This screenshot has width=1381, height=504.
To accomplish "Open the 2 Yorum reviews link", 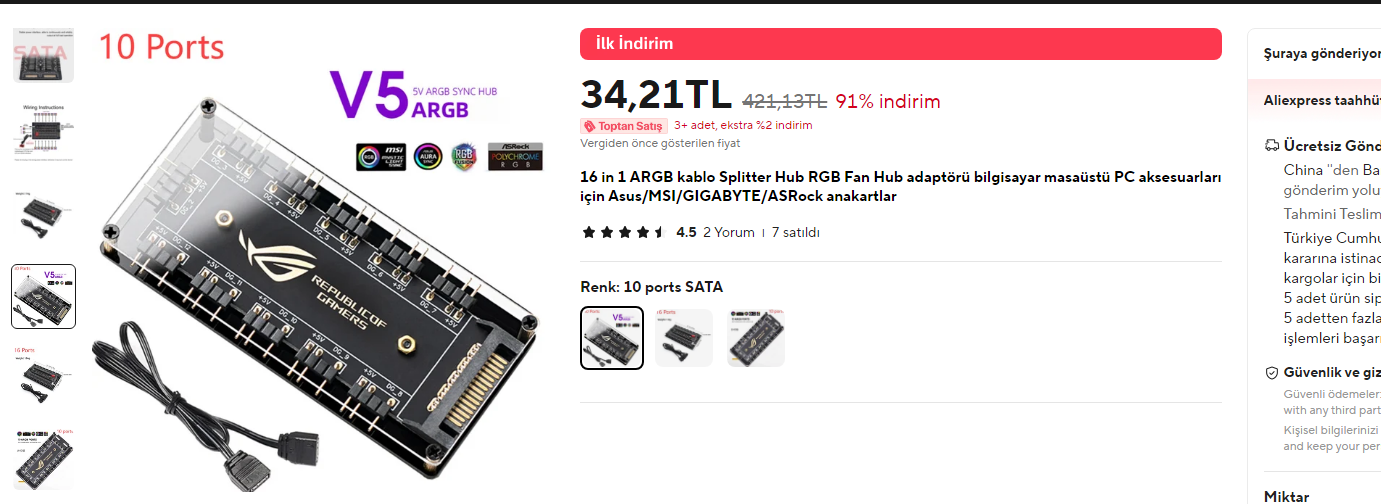I will pyautogui.click(x=729, y=232).
